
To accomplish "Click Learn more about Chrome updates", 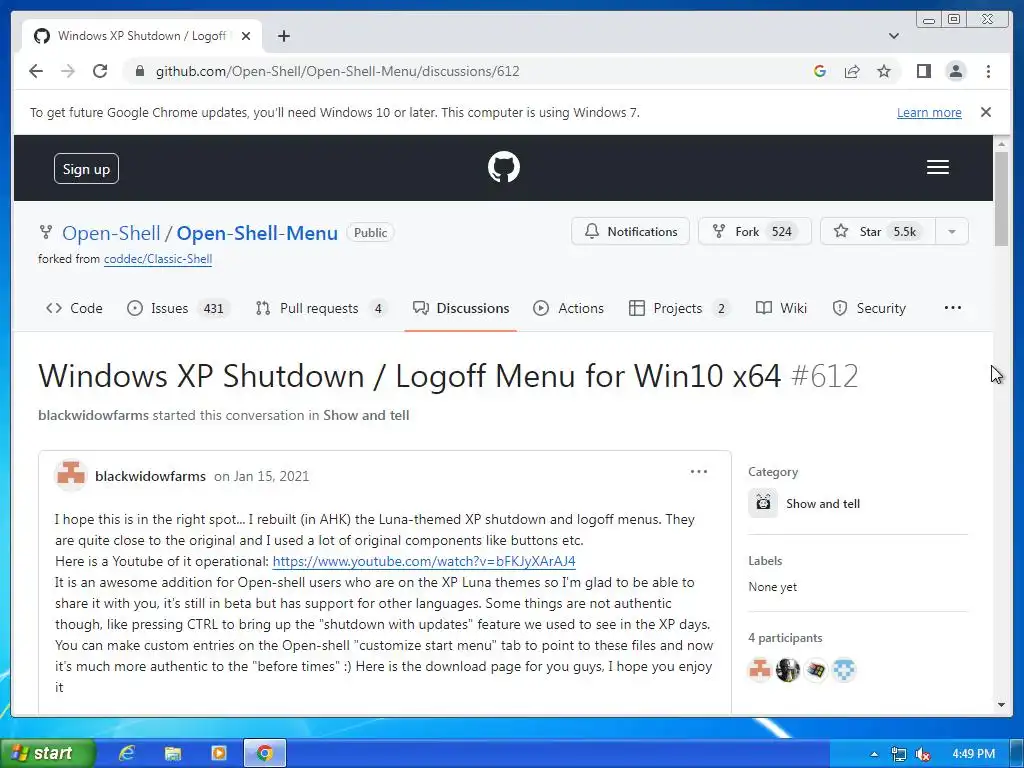I will [x=929, y=112].
